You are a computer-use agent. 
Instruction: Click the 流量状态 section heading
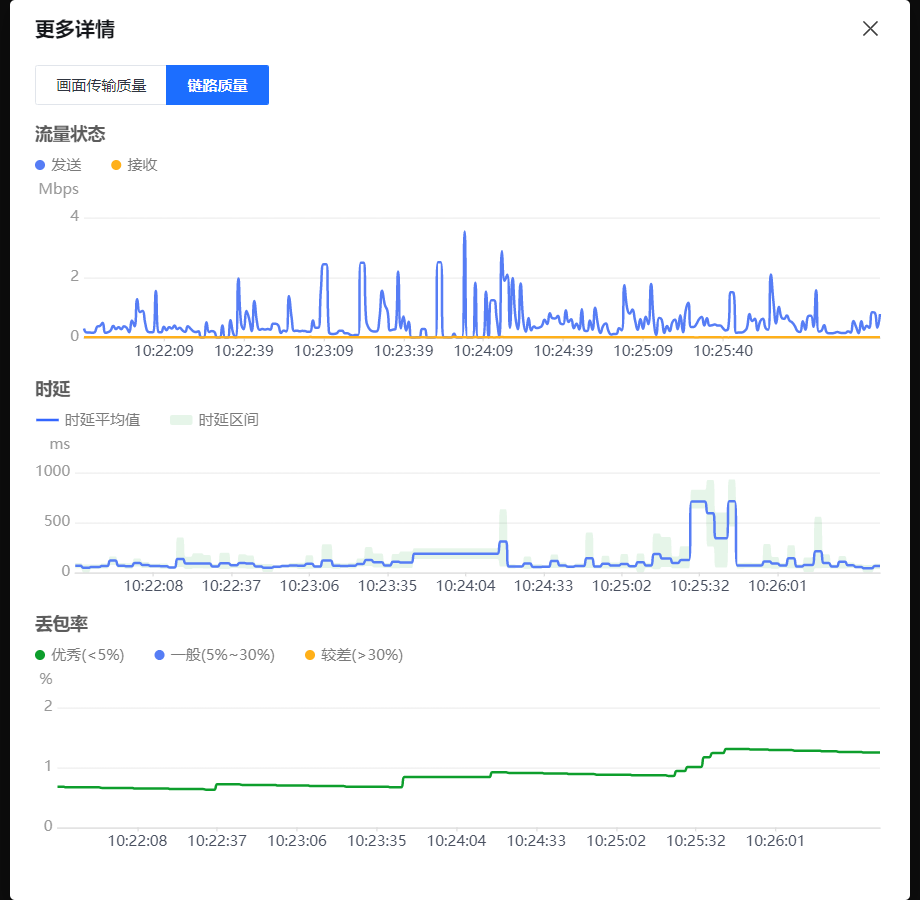[70, 134]
